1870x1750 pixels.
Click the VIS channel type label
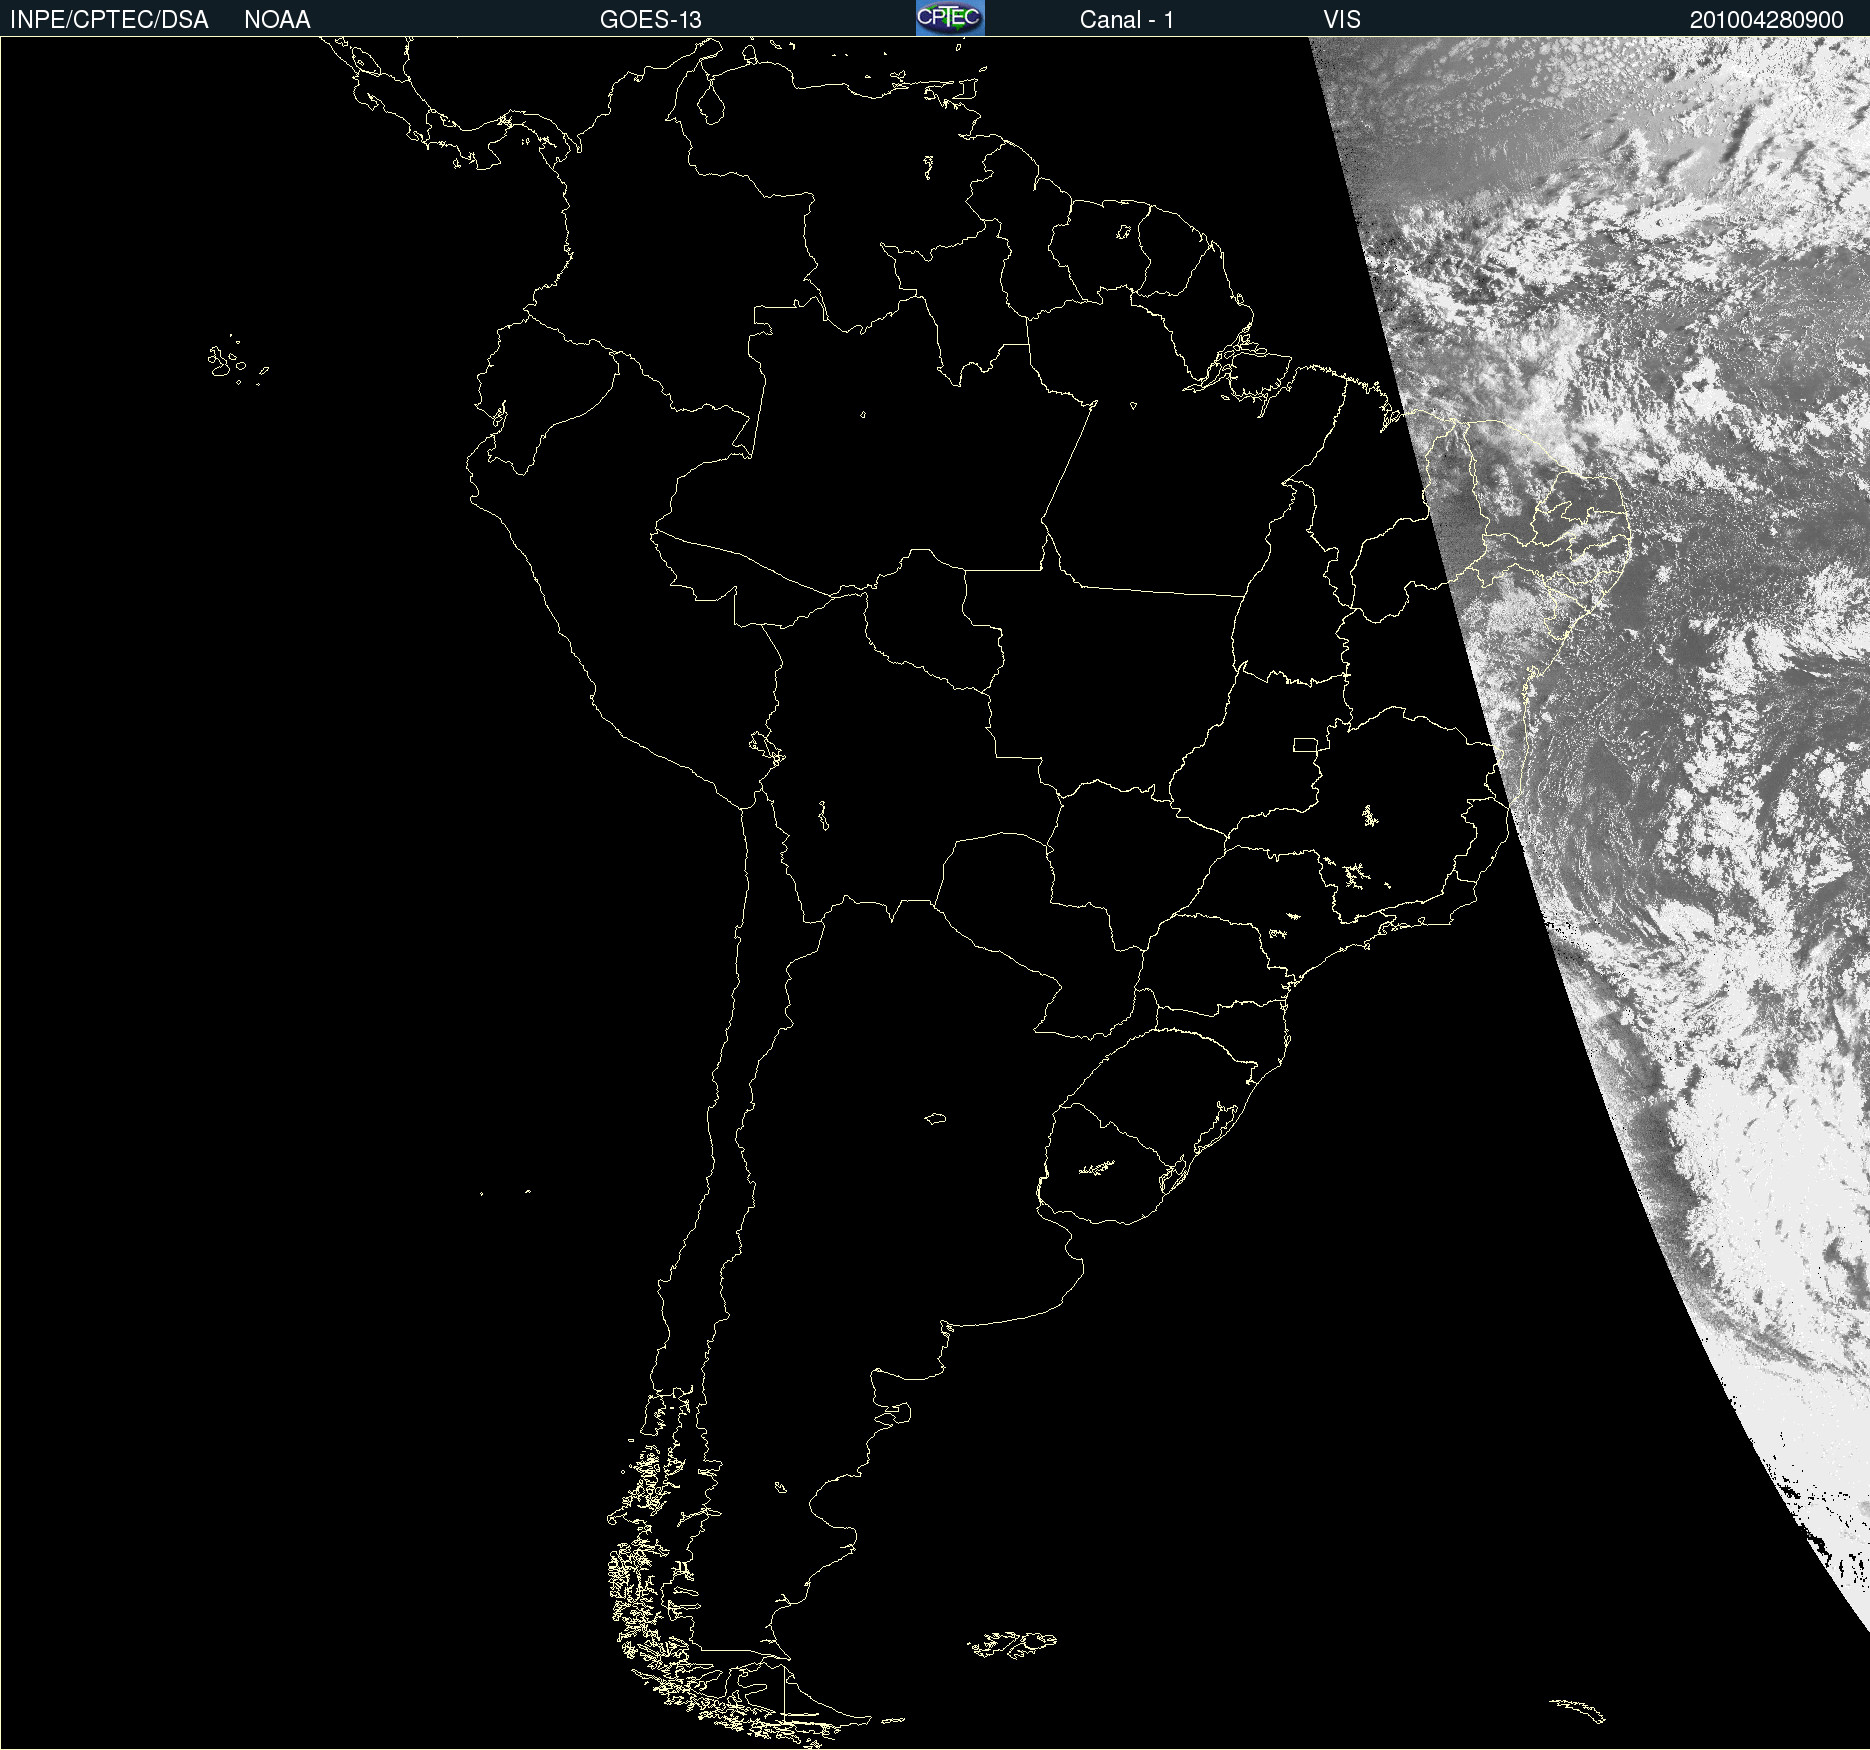pyautogui.click(x=1341, y=20)
